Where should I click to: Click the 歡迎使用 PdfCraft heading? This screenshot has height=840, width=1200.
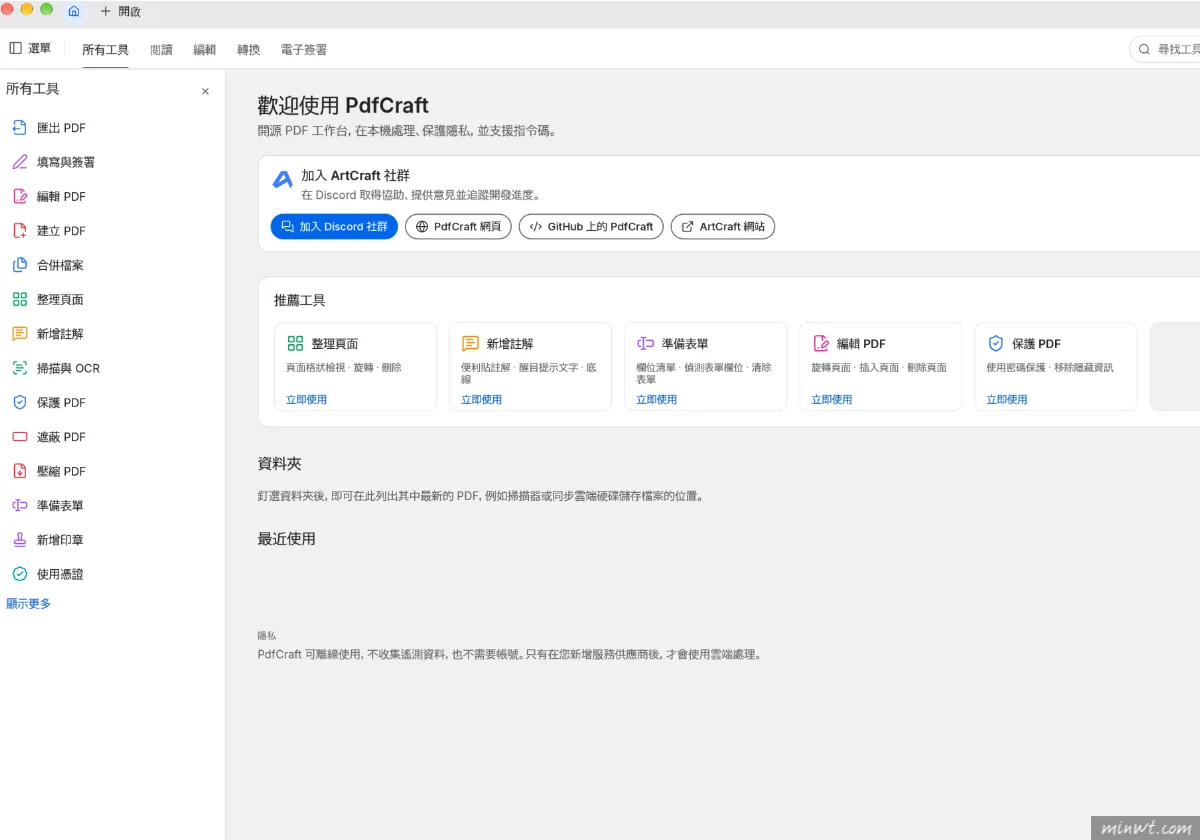point(343,106)
